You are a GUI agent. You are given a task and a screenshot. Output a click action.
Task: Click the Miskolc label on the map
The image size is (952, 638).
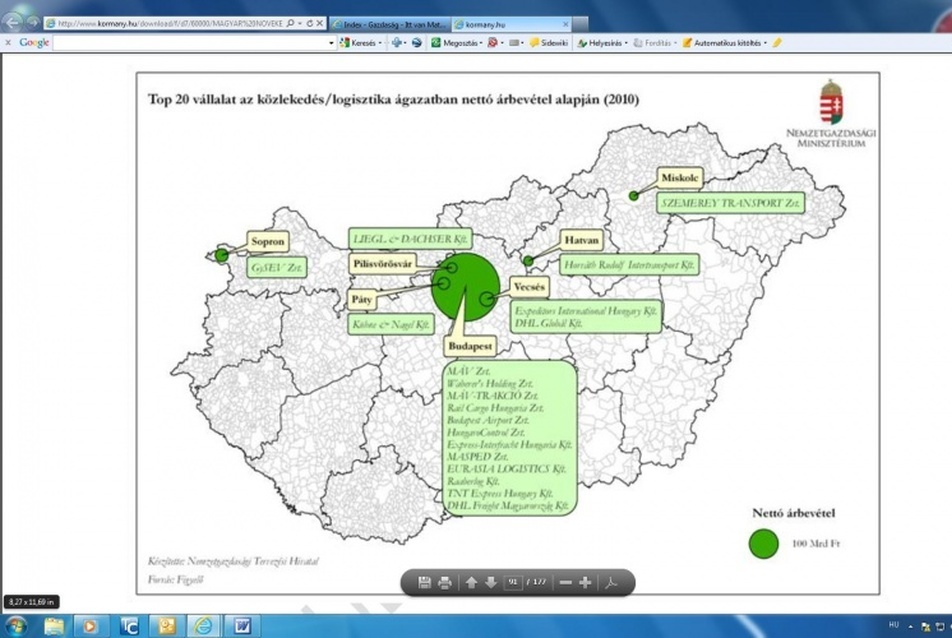coord(679,178)
